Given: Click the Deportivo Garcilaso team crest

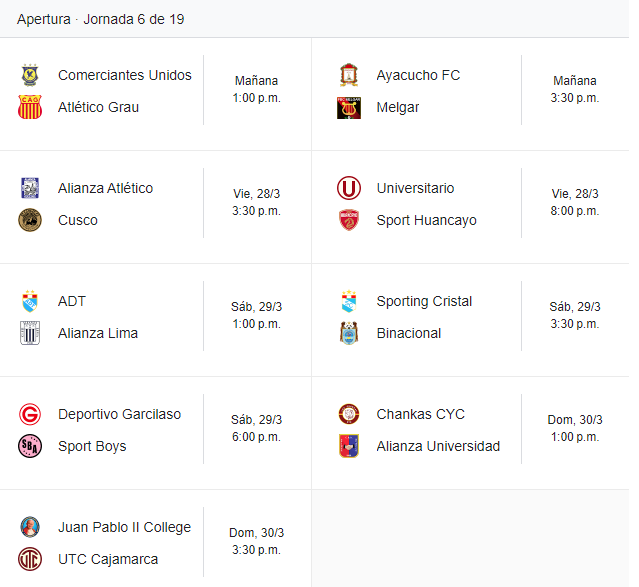Looking at the screenshot, I should click(30, 414).
